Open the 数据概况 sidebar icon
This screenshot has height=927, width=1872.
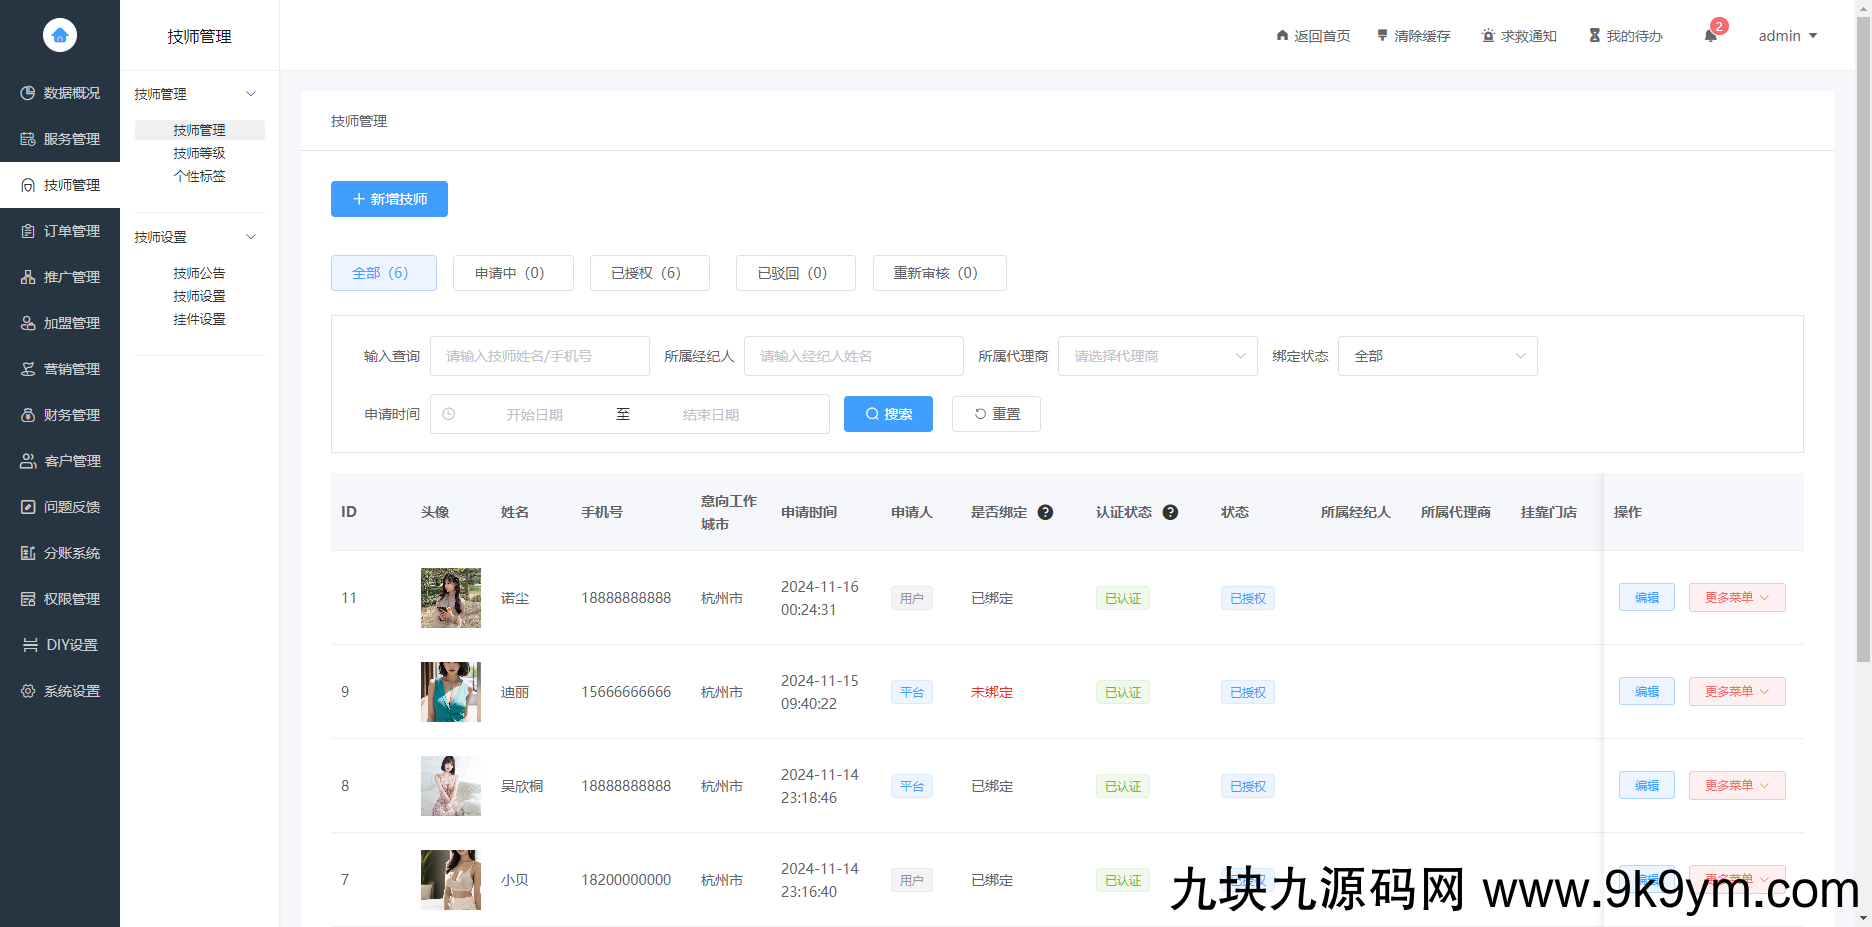pos(60,92)
